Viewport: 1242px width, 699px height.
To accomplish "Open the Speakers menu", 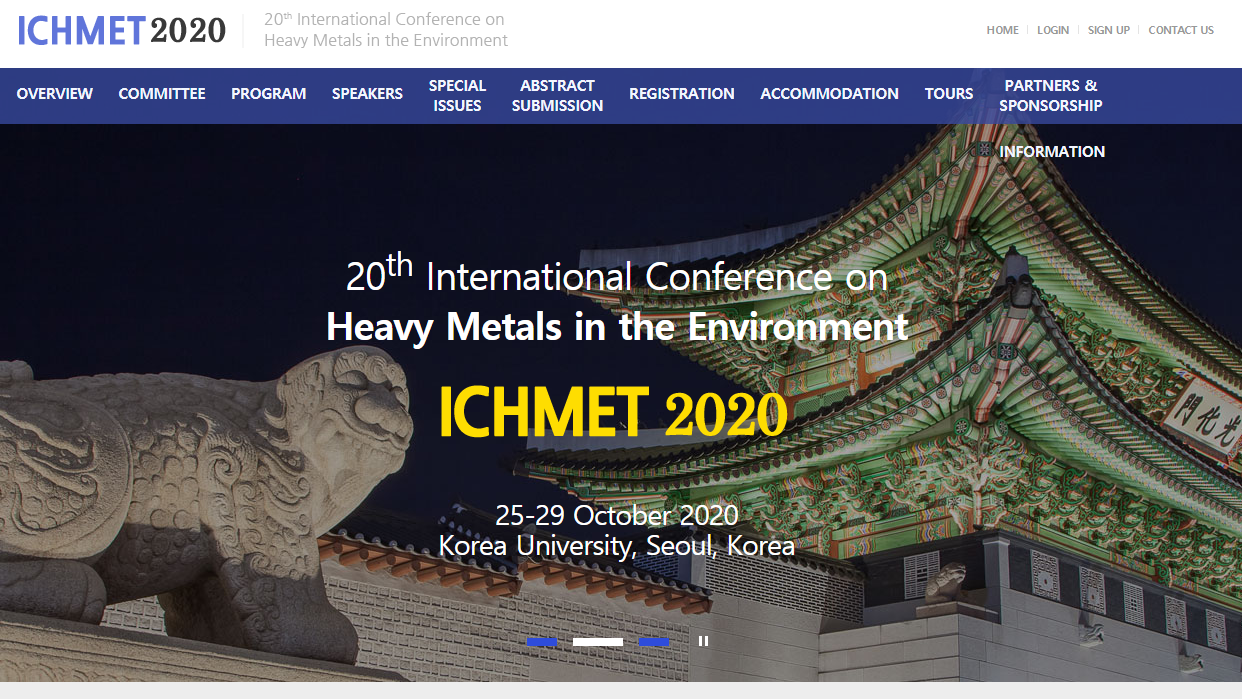I will coord(367,94).
